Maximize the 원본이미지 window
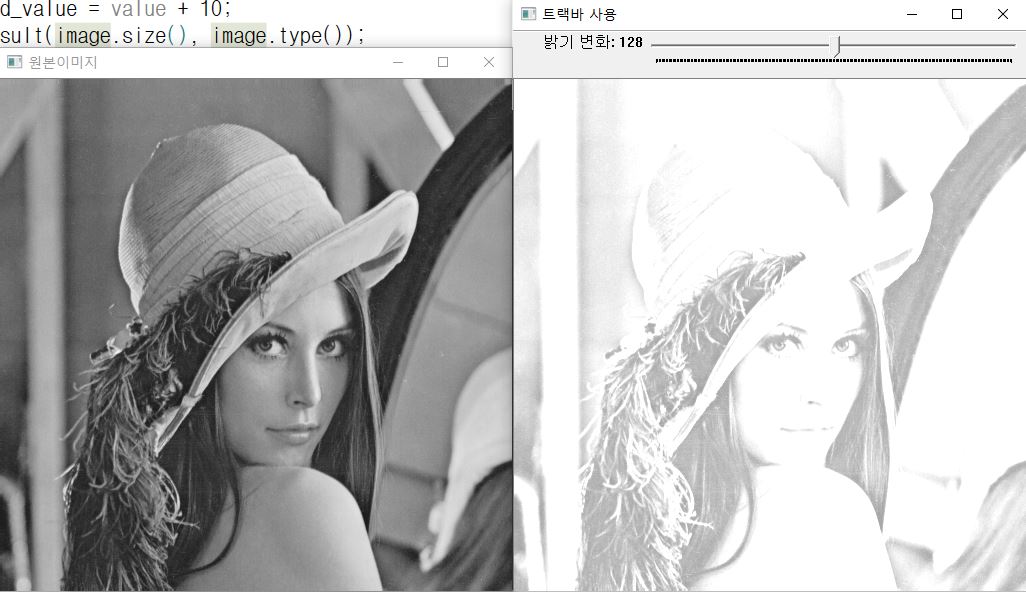 (x=443, y=62)
